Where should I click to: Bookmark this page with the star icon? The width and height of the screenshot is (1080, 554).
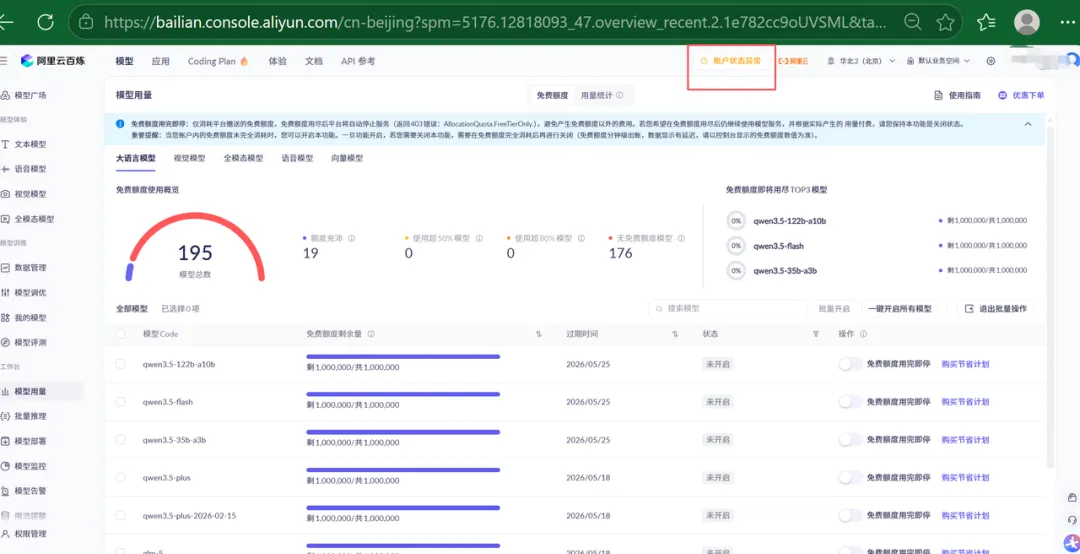pyautogui.click(x=946, y=22)
